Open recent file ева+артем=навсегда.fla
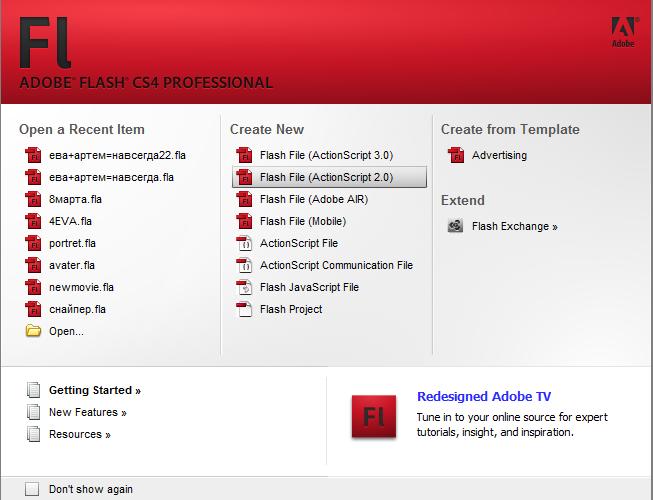 tap(111, 177)
